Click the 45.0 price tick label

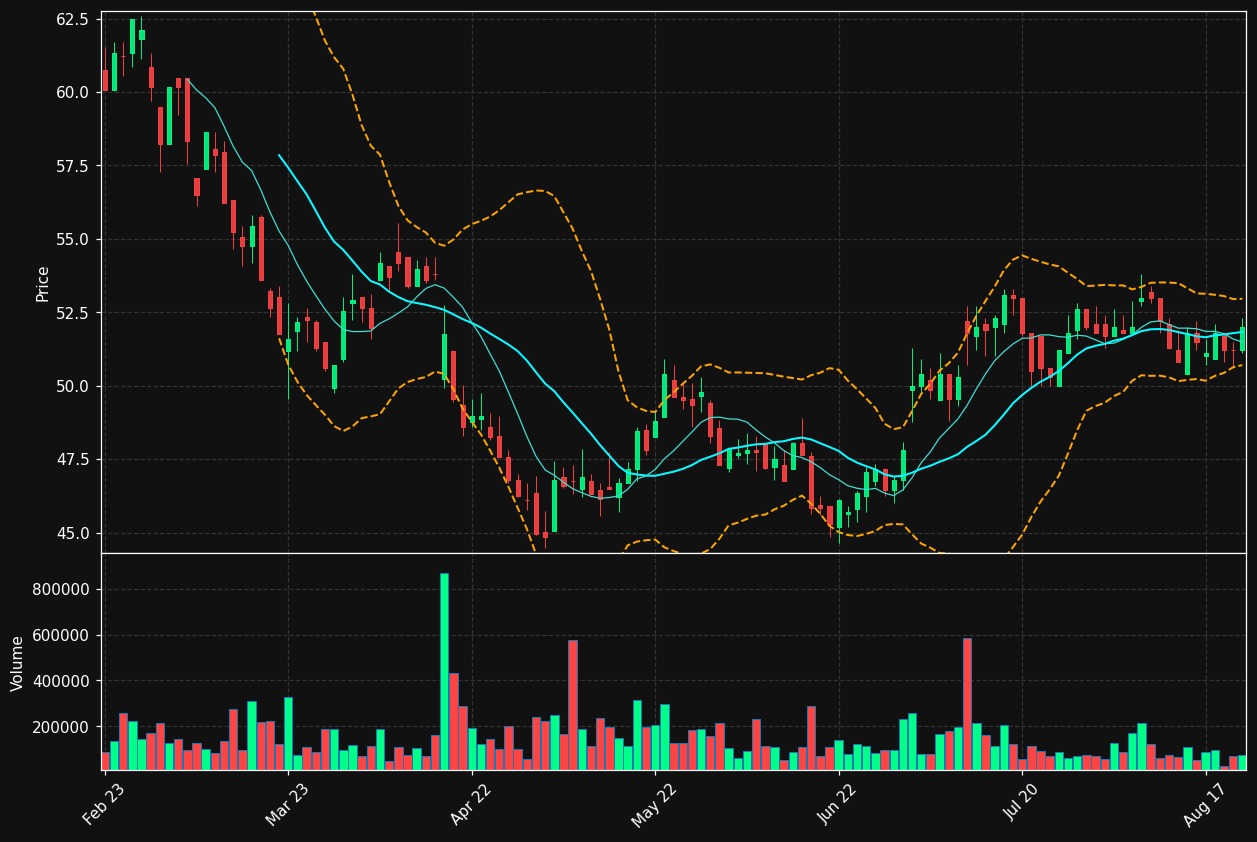[x=73, y=534]
